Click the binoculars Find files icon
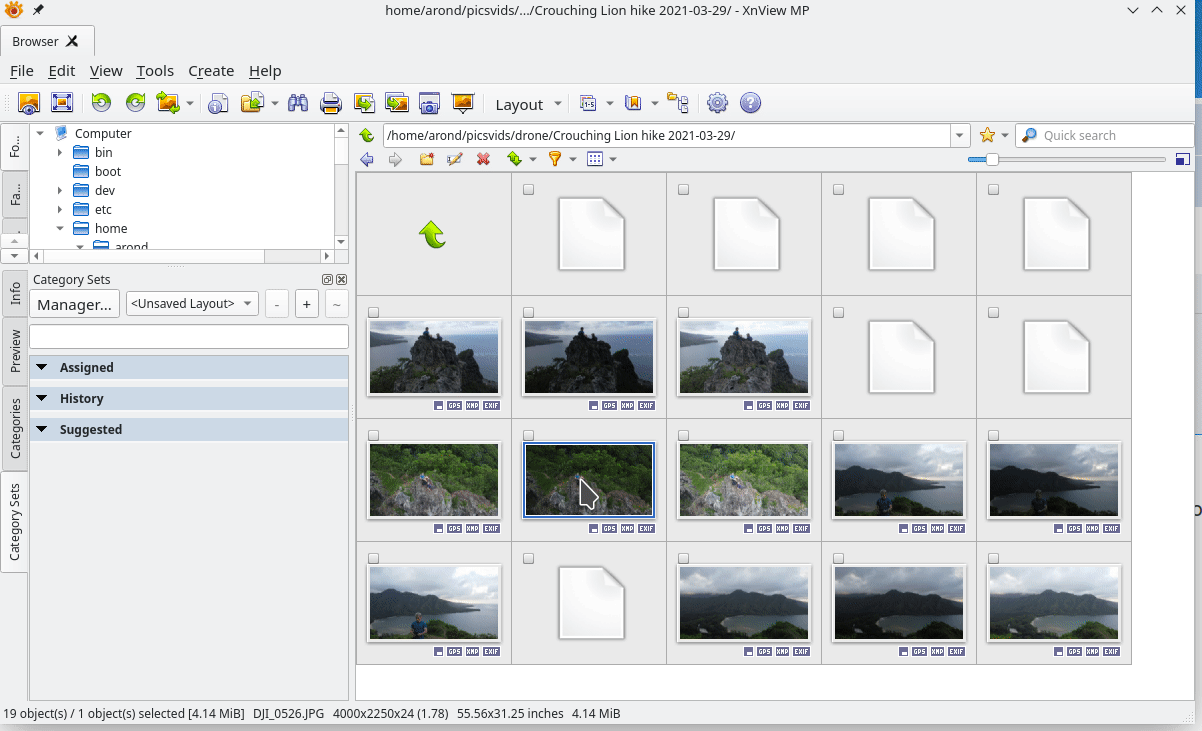Image resolution: width=1202 pixels, height=731 pixels. tap(297, 103)
